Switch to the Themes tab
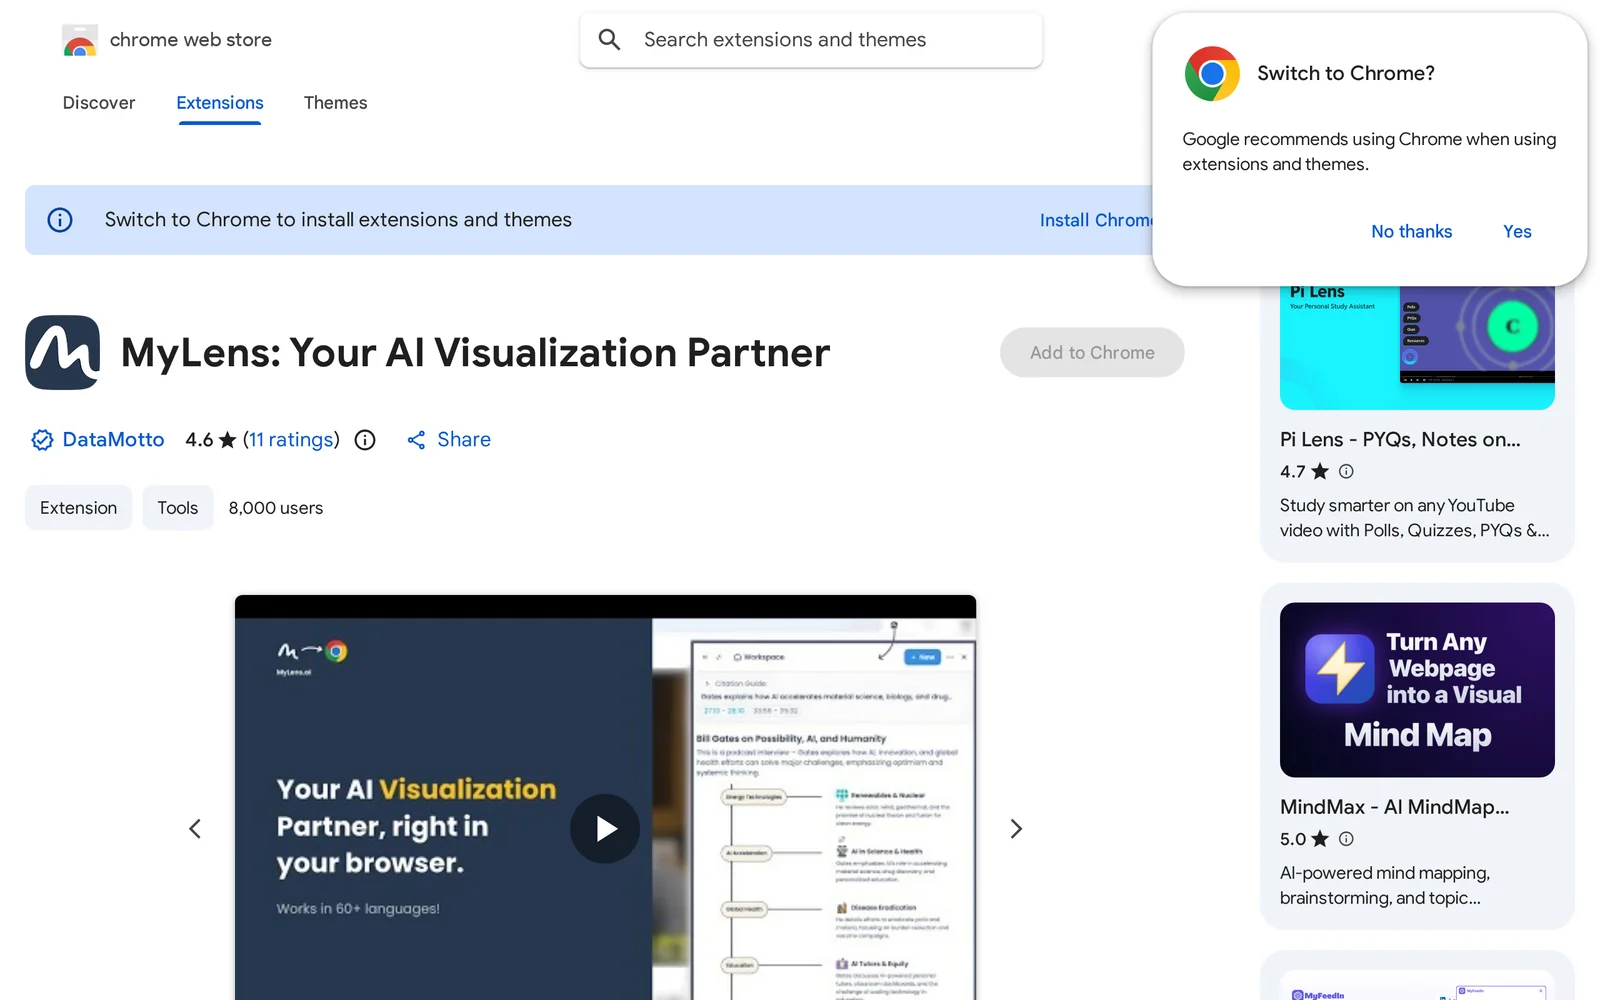 [x=335, y=103]
